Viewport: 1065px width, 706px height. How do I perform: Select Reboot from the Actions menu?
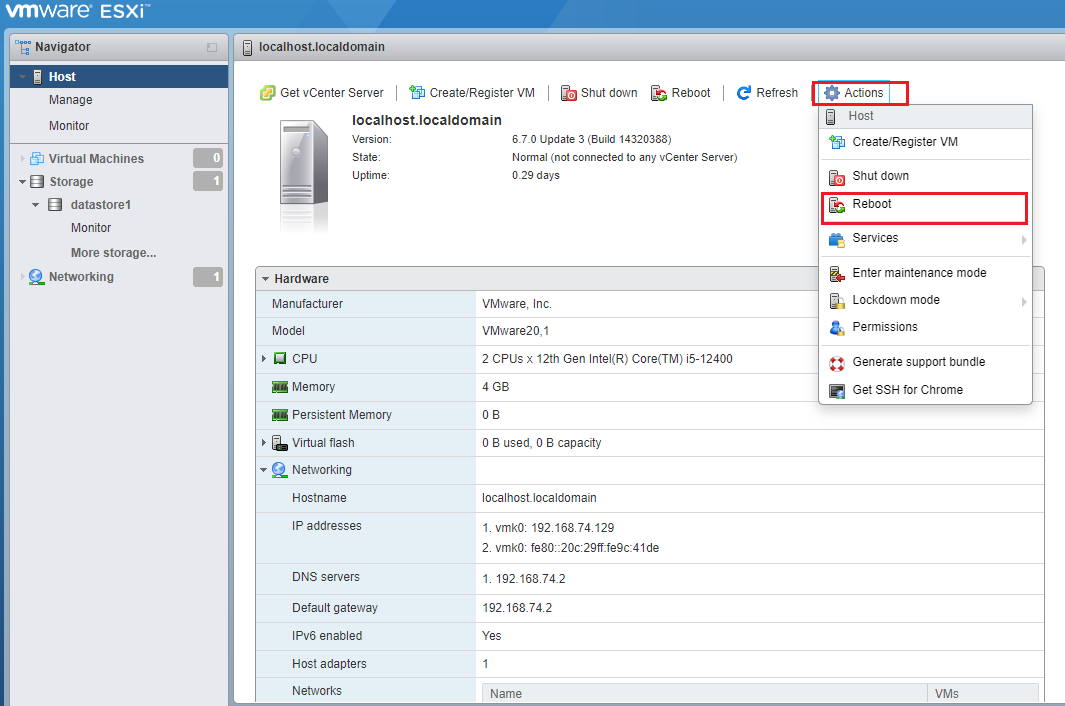tap(924, 205)
